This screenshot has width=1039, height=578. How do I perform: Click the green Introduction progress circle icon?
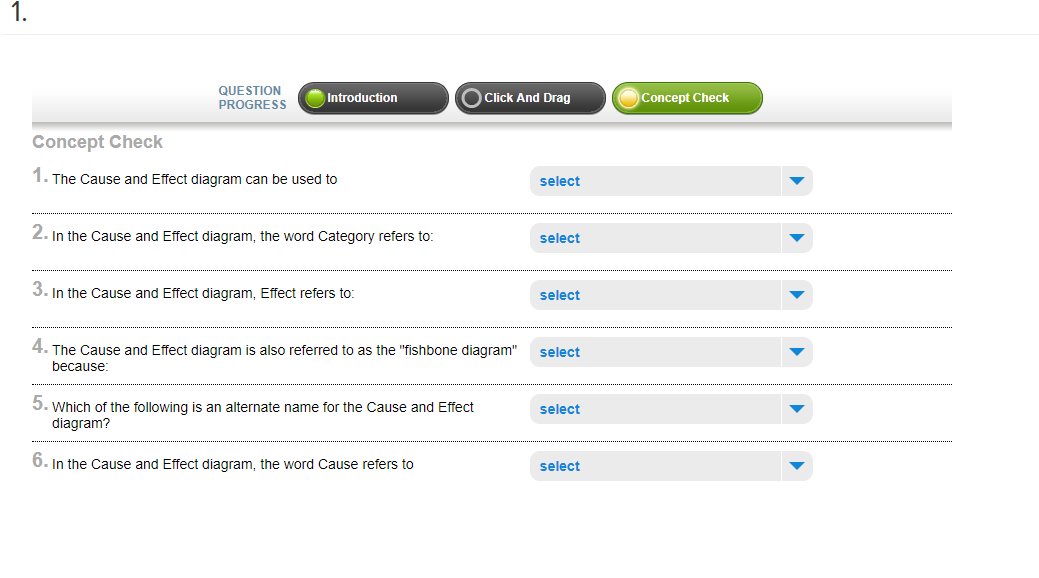(x=315, y=98)
